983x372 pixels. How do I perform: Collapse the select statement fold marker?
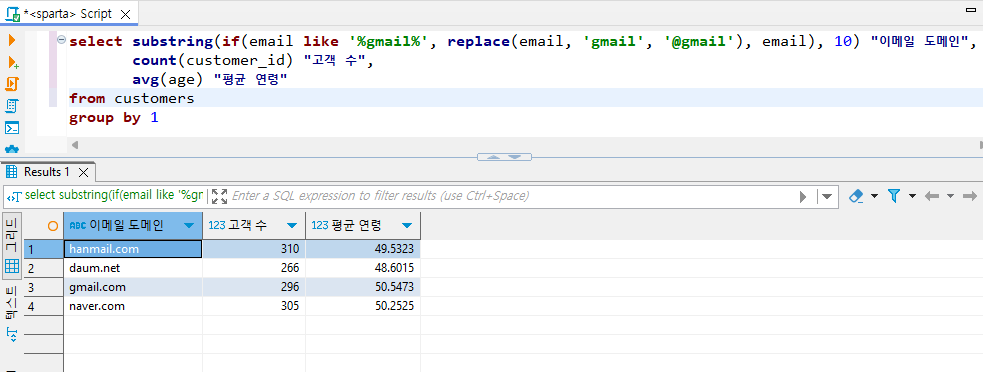tap(61, 40)
